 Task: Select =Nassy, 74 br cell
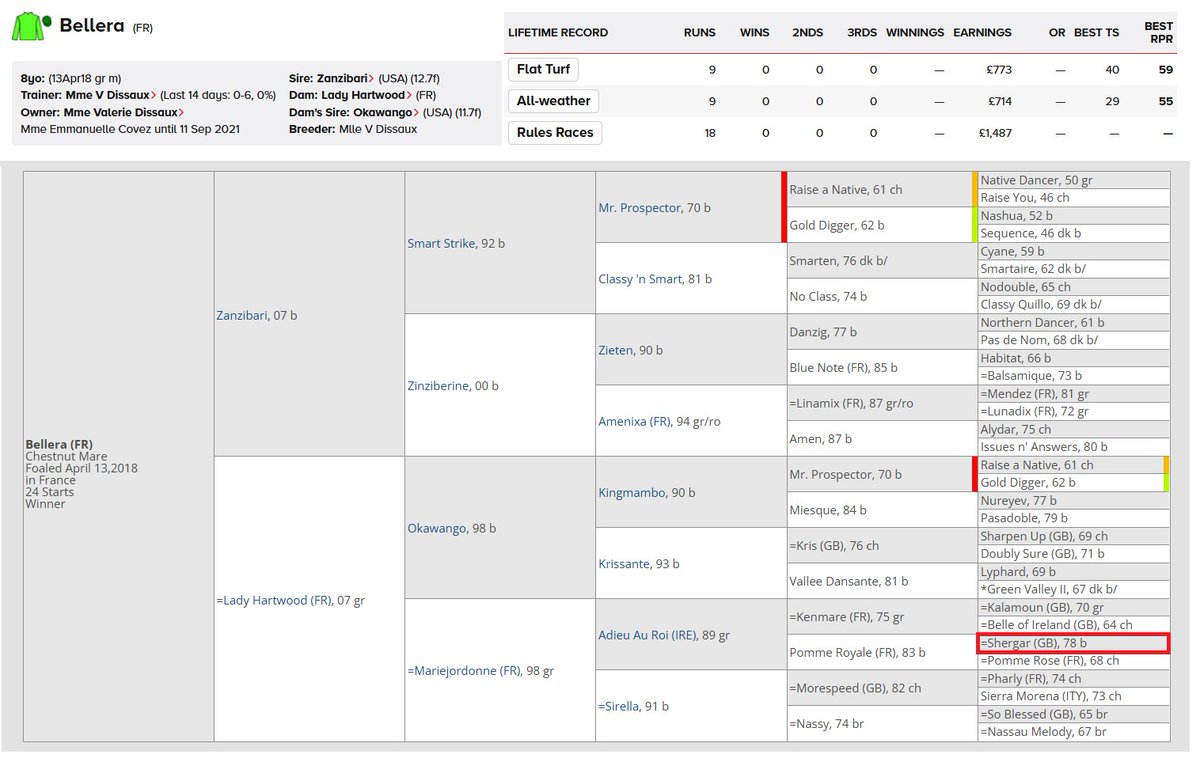pos(882,723)
